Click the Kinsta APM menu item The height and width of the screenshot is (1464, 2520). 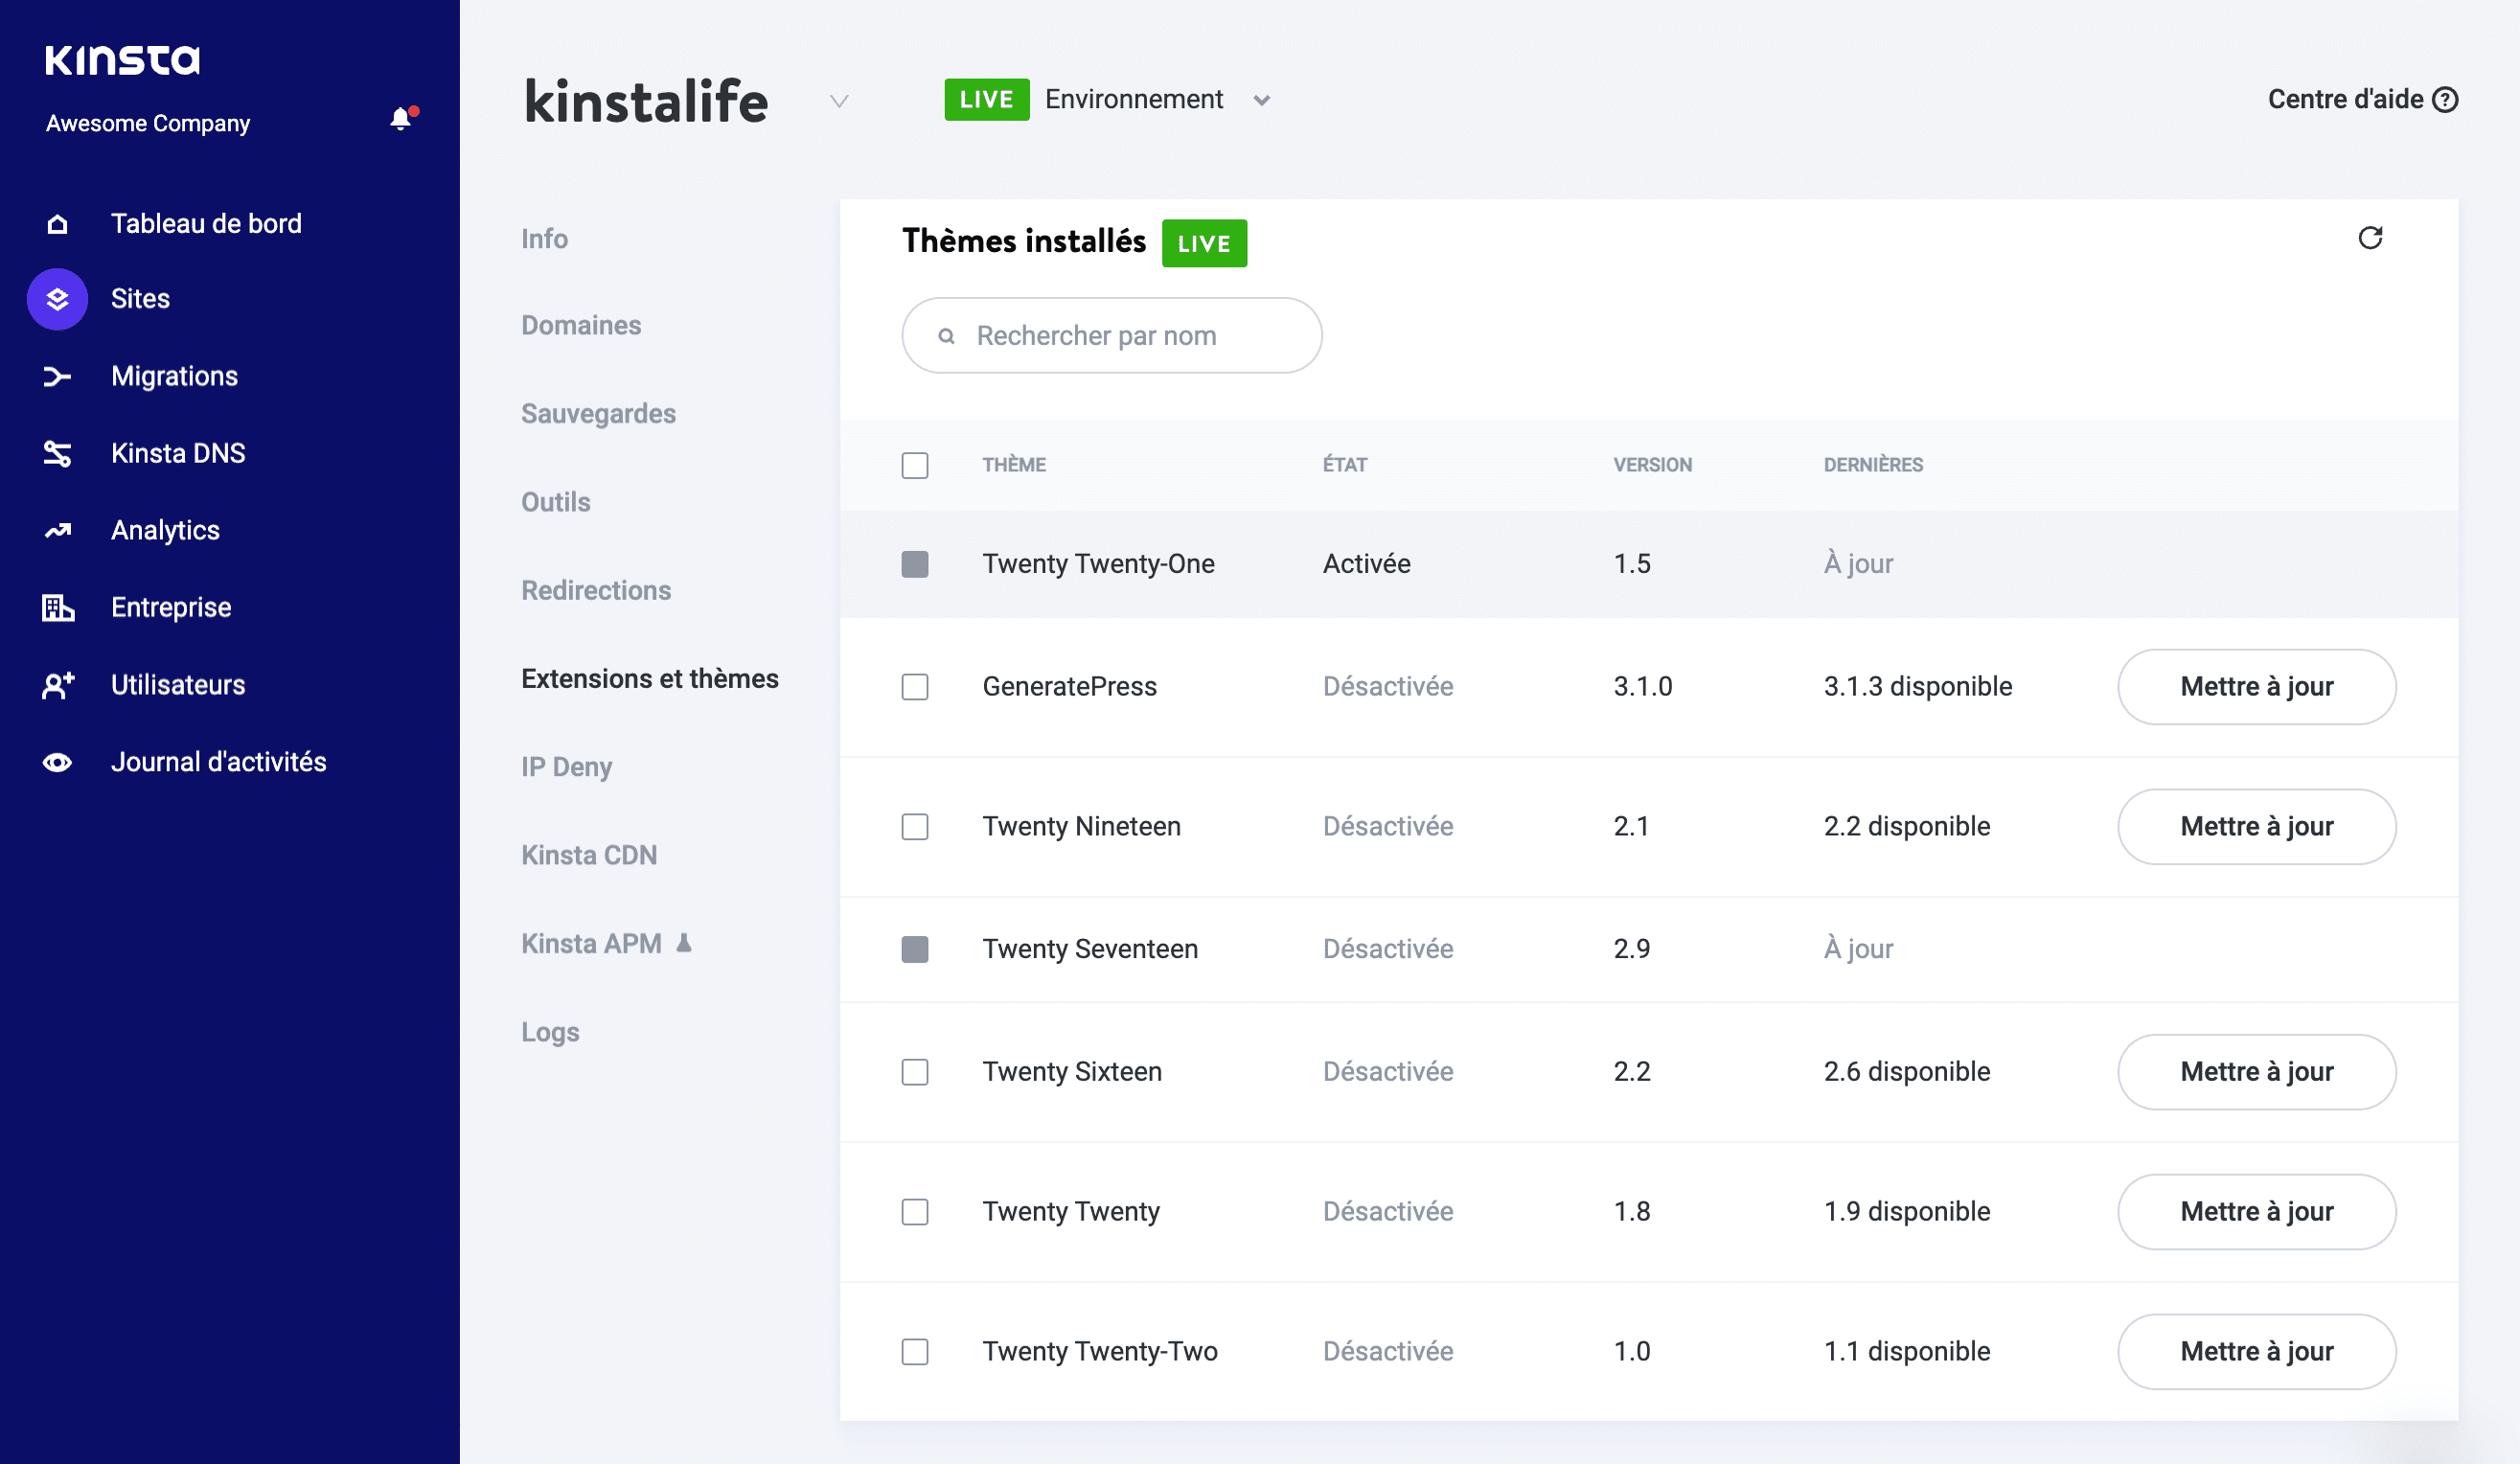click(x=608, y=943)
